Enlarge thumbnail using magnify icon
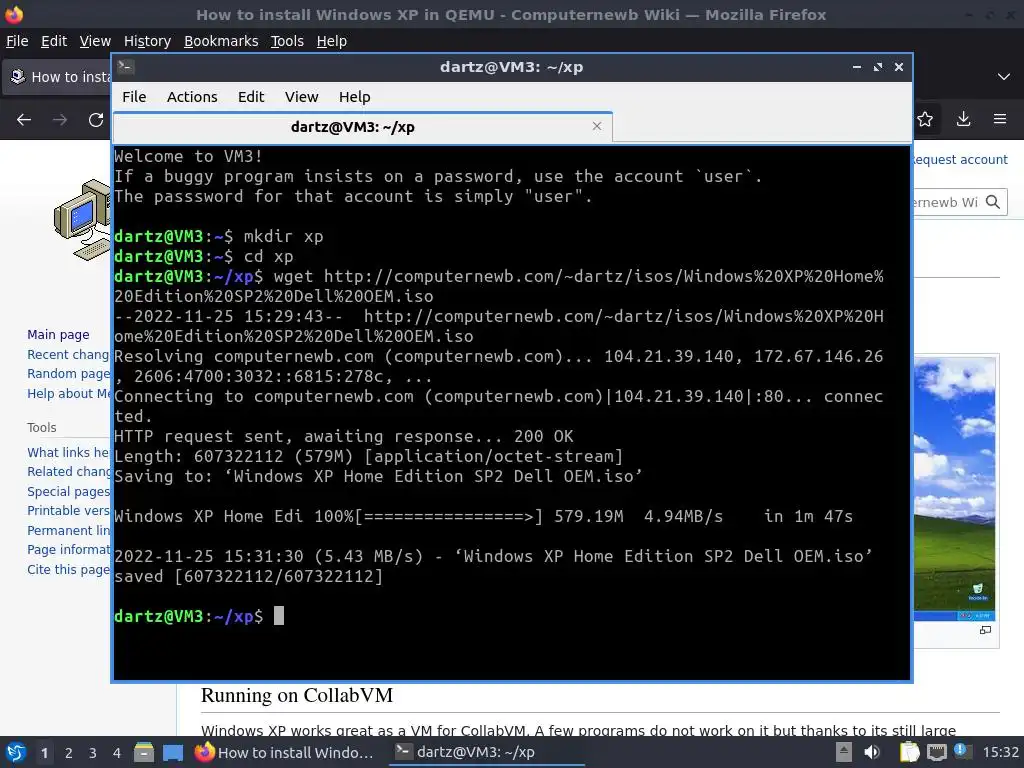1024x768 pixels. click(985, 630)
